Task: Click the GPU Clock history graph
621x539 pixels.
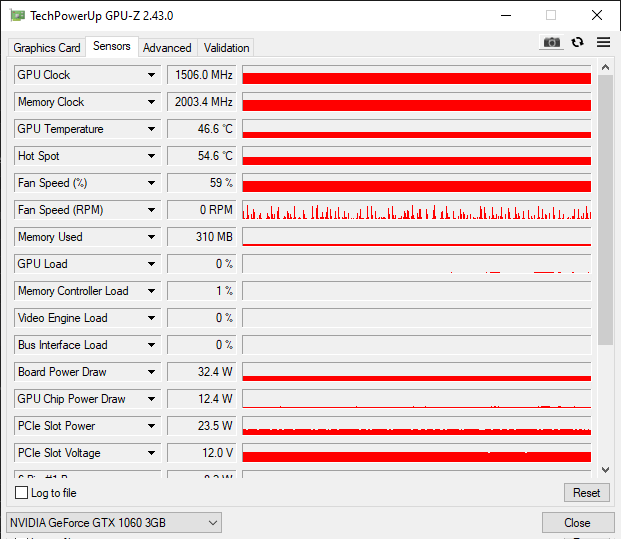Action: click(x=417, y=75)
